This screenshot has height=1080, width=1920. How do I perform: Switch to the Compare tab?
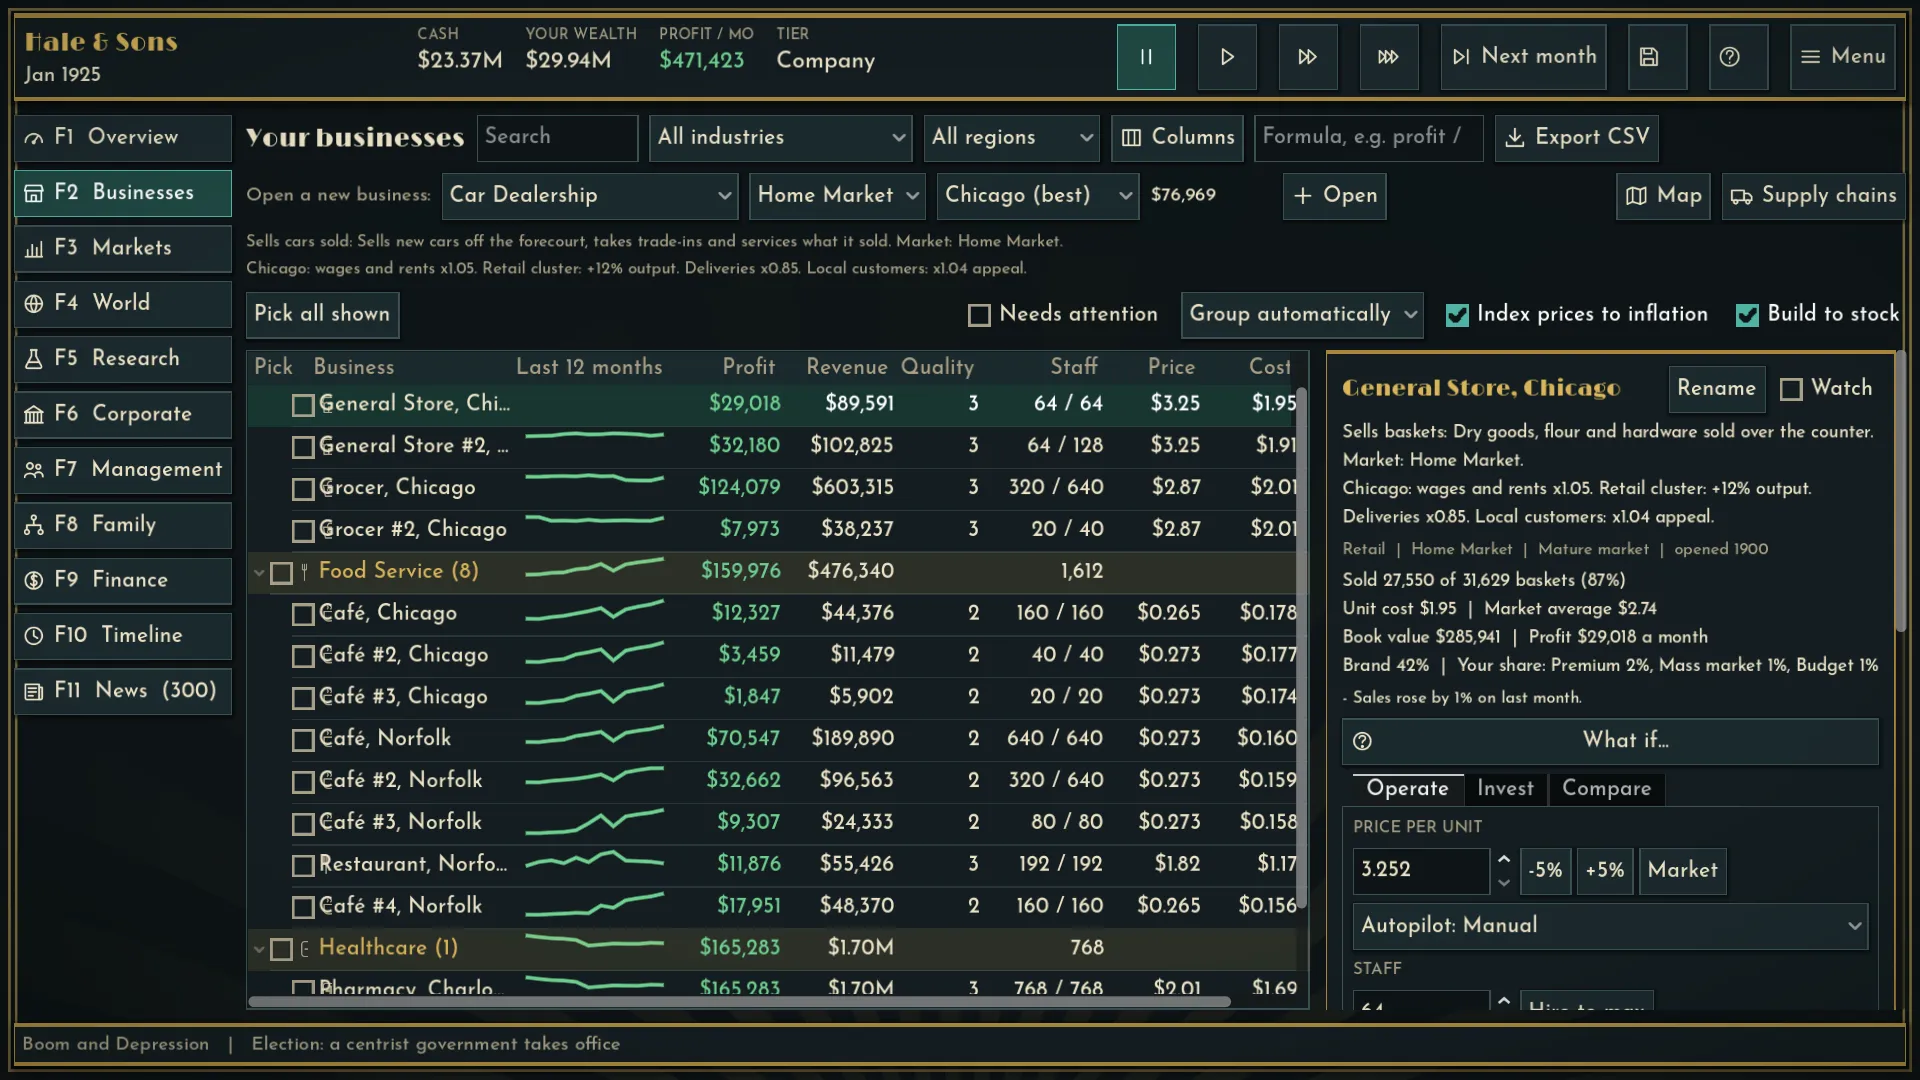point(1606,789)
